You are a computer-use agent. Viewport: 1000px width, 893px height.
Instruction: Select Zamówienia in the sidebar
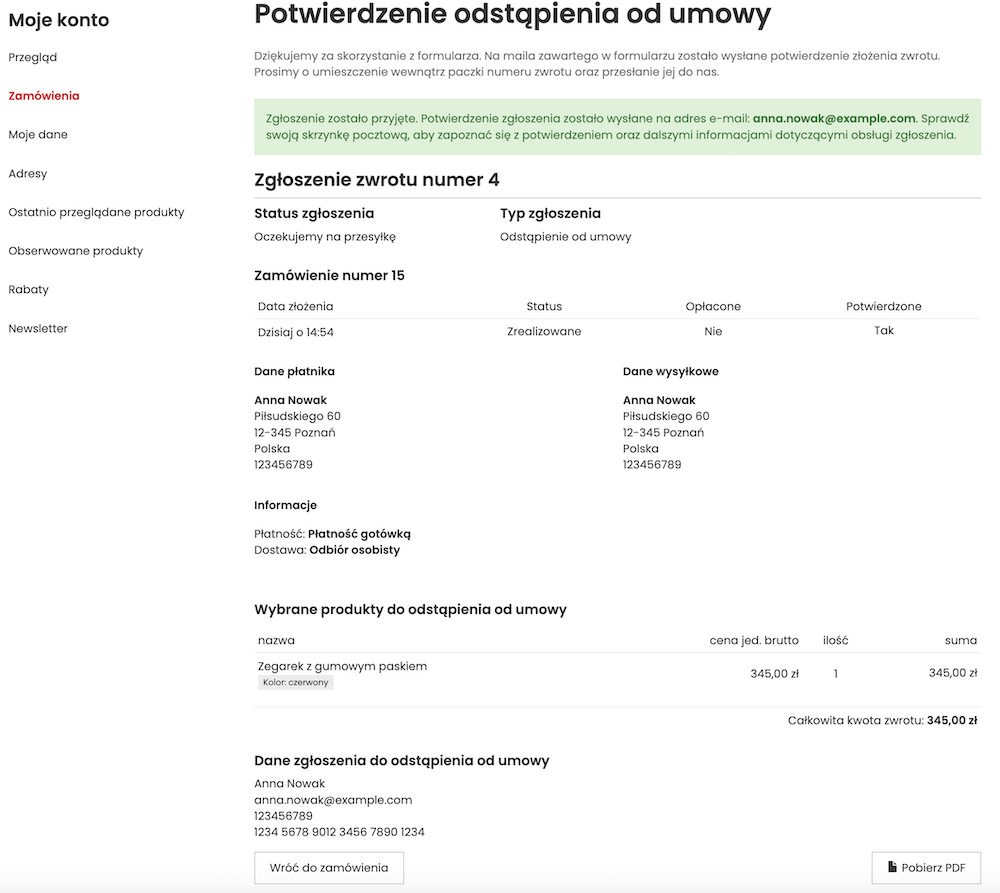click(x=44, y=96)
